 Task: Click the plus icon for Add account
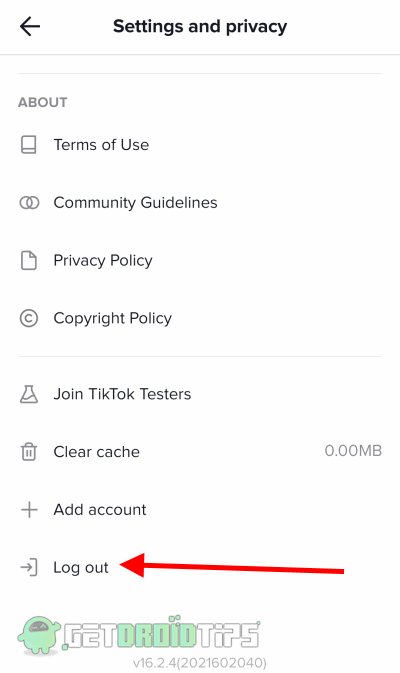click(29, 510)
